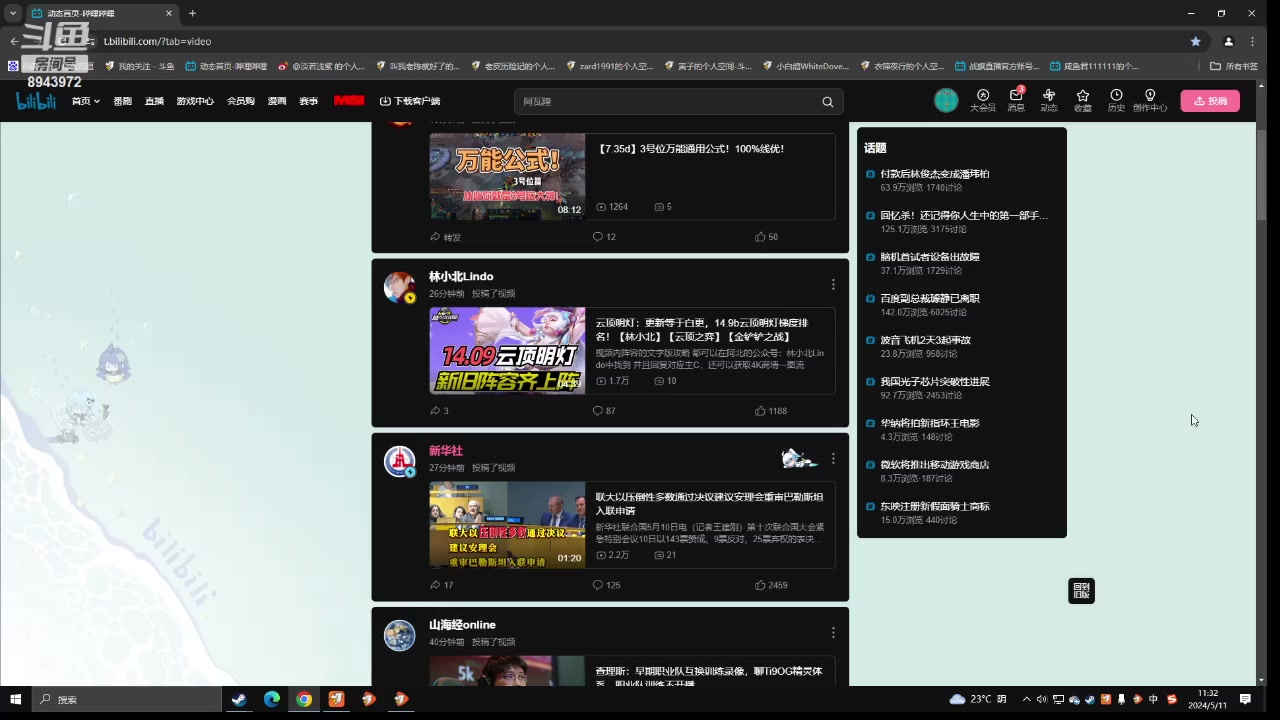
Task: Open the 动态 feed icon
Action: (x=1049, y=101)
